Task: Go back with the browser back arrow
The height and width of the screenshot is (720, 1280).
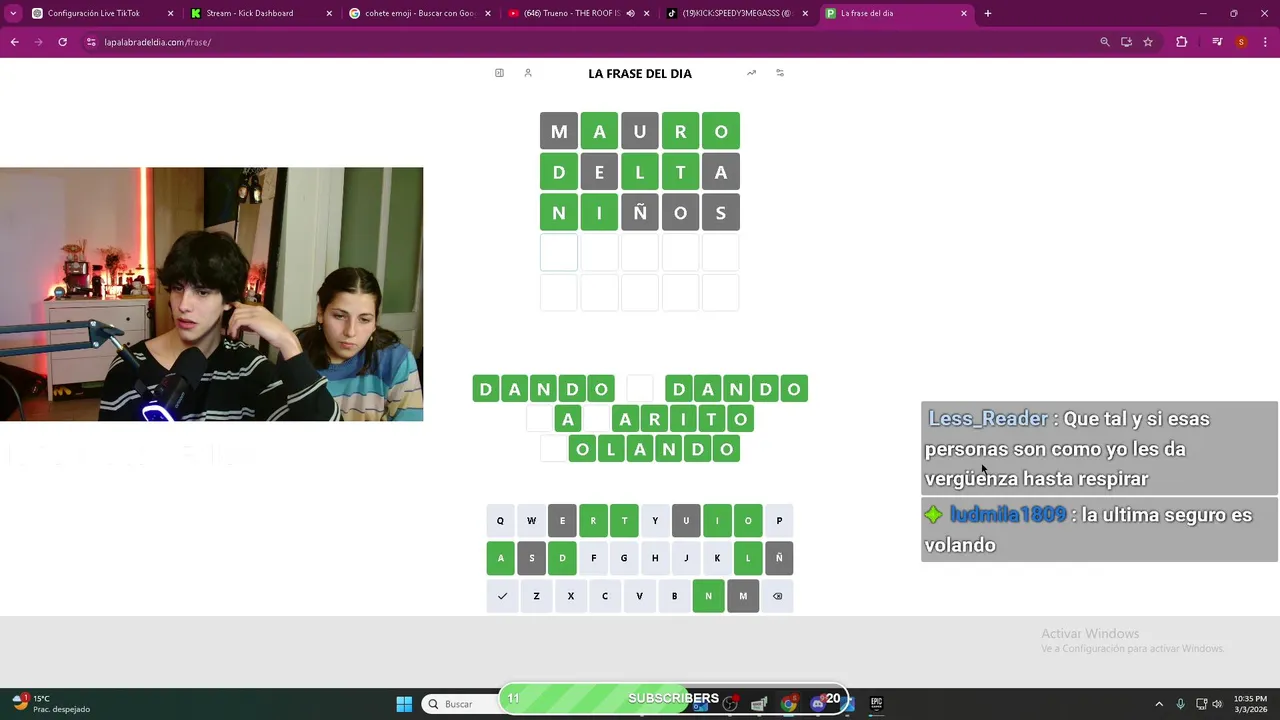Action: pyautogui.click(x=14, y=42)
